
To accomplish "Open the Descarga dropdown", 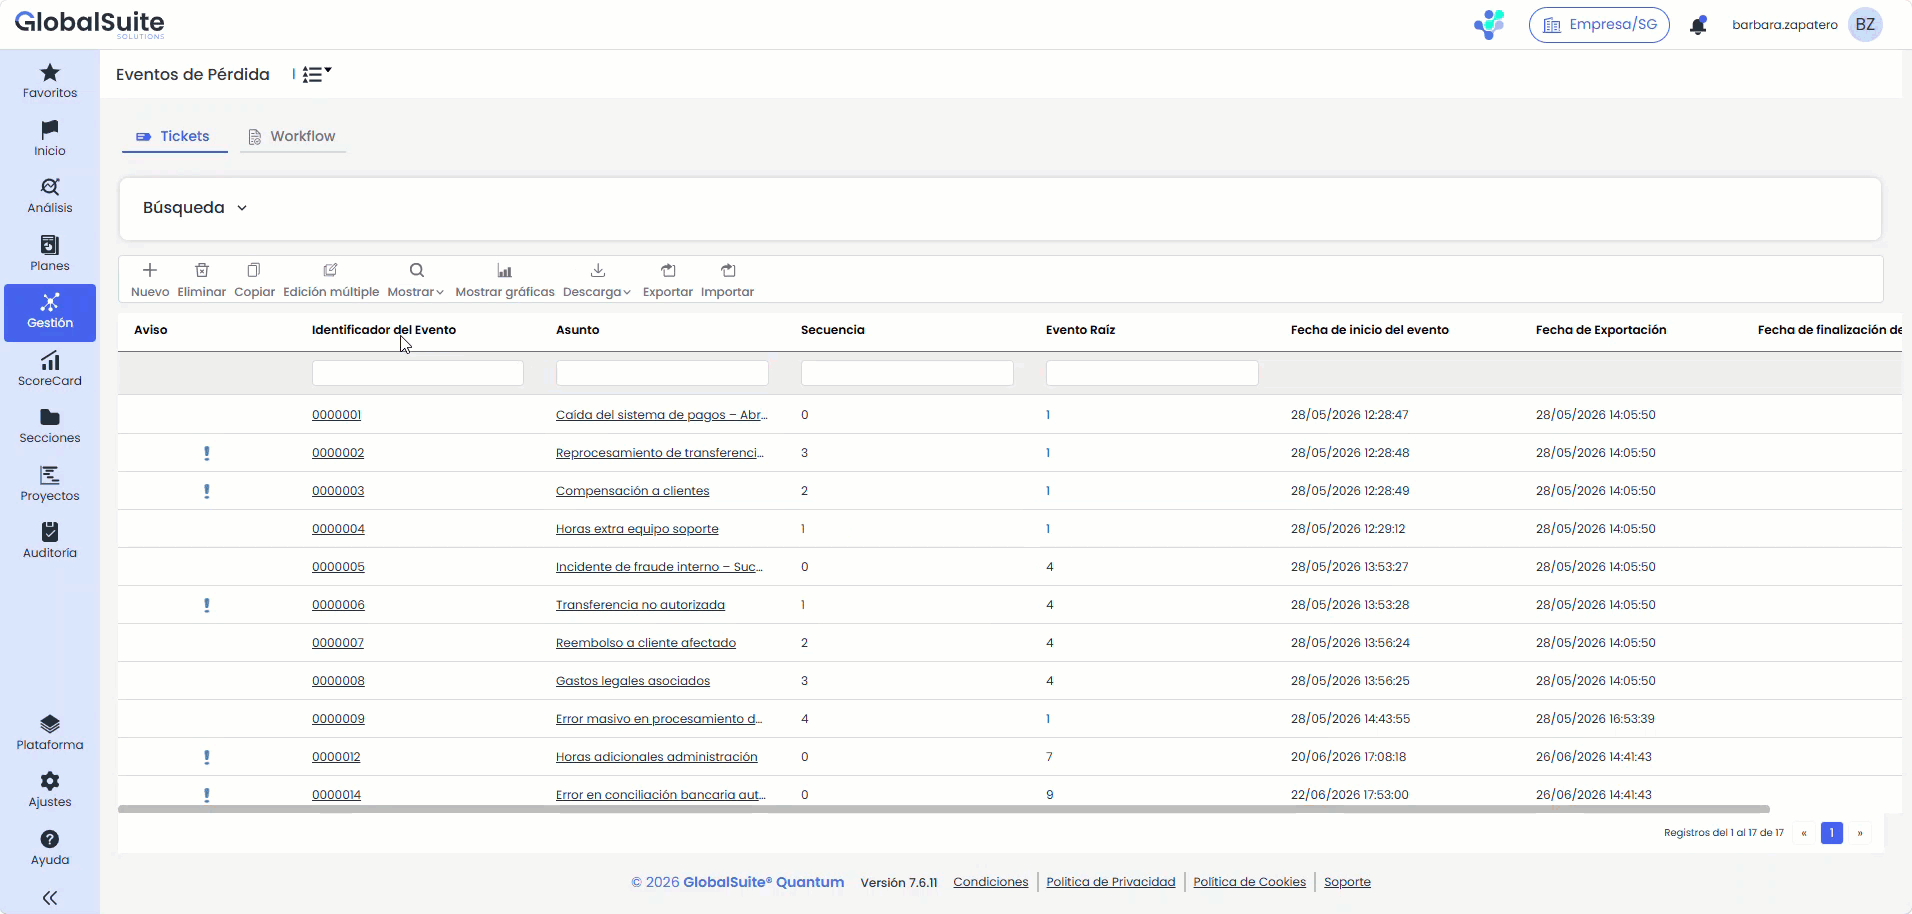I will [597, 280].
